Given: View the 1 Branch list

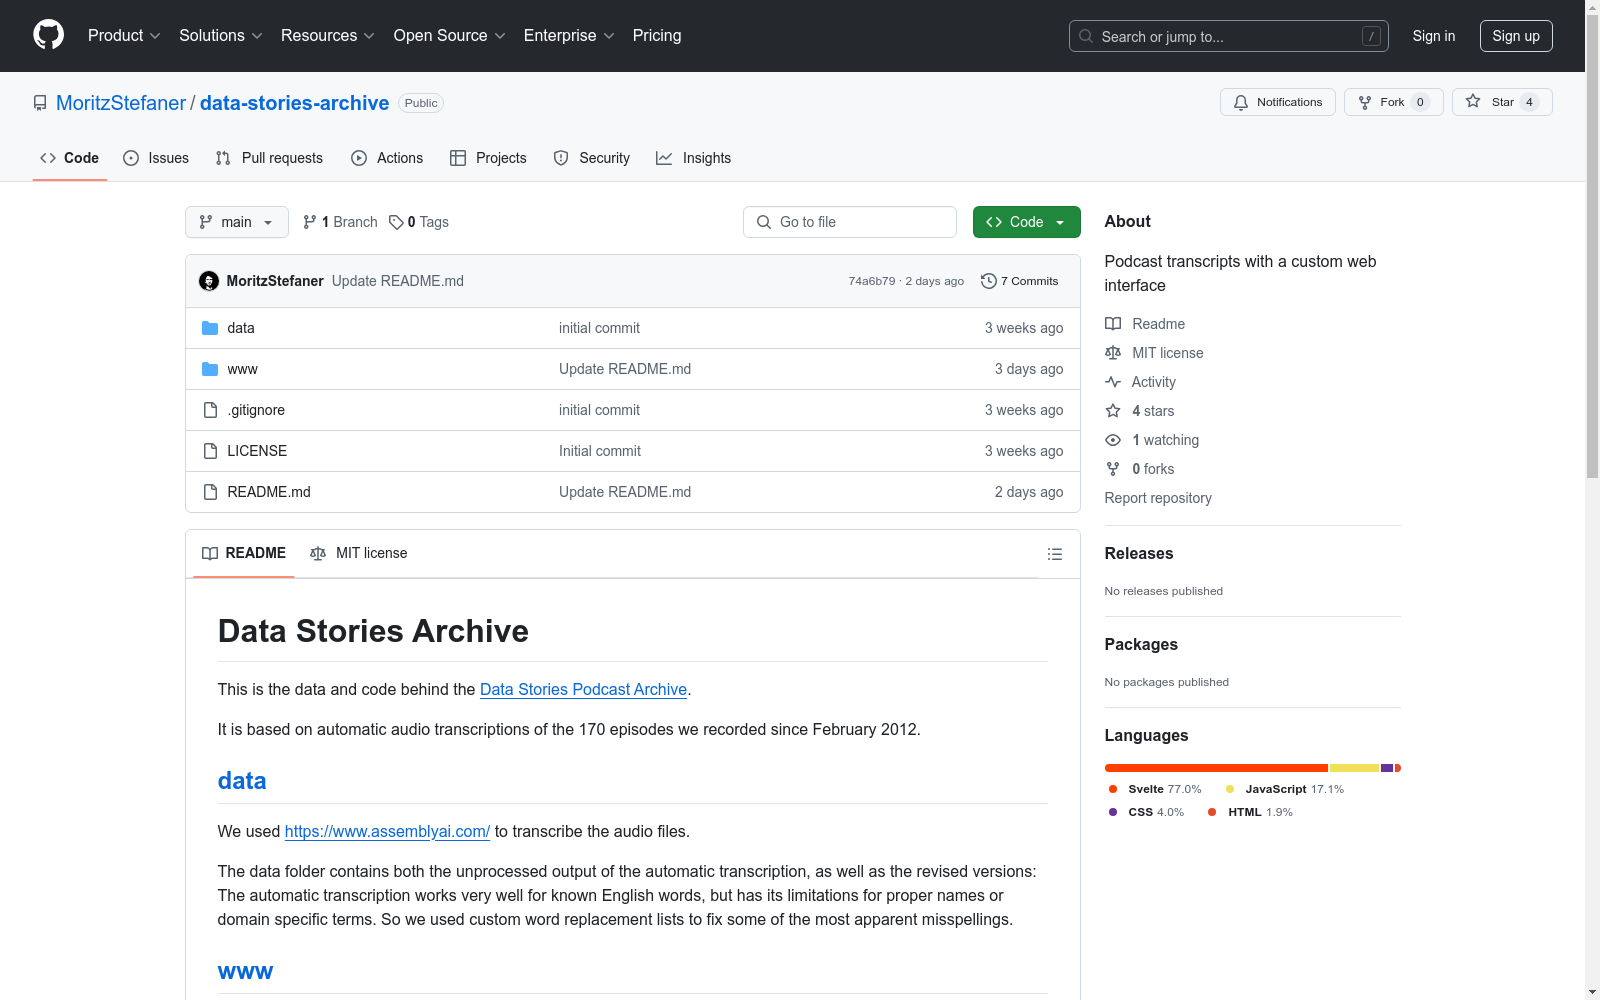Looking at the screenshot, I should pos(340,222).
